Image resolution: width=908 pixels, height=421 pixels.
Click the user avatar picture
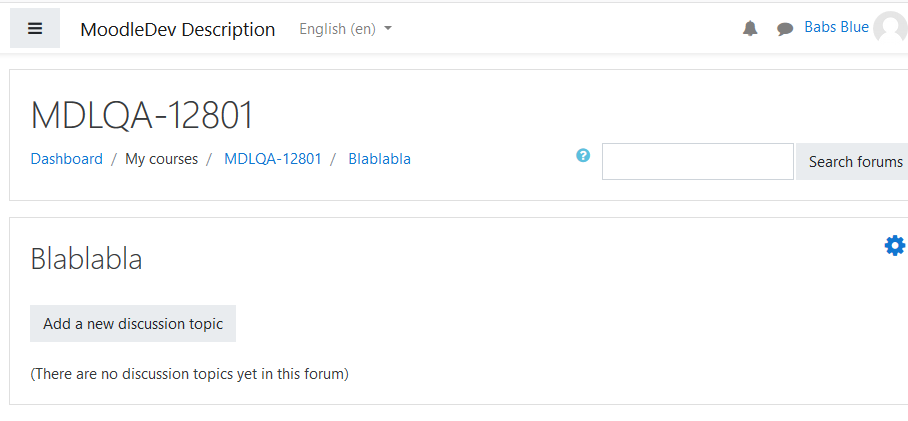pyautogui.click(x=891, y=28)
